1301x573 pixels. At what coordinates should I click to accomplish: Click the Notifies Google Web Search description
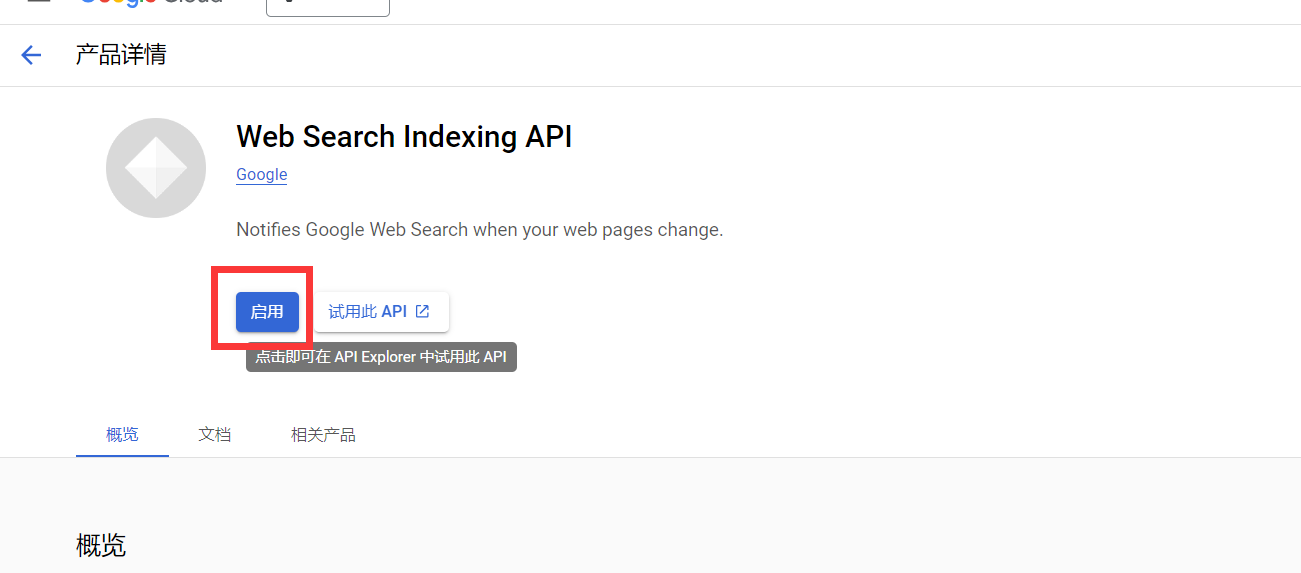click(479, 230)
